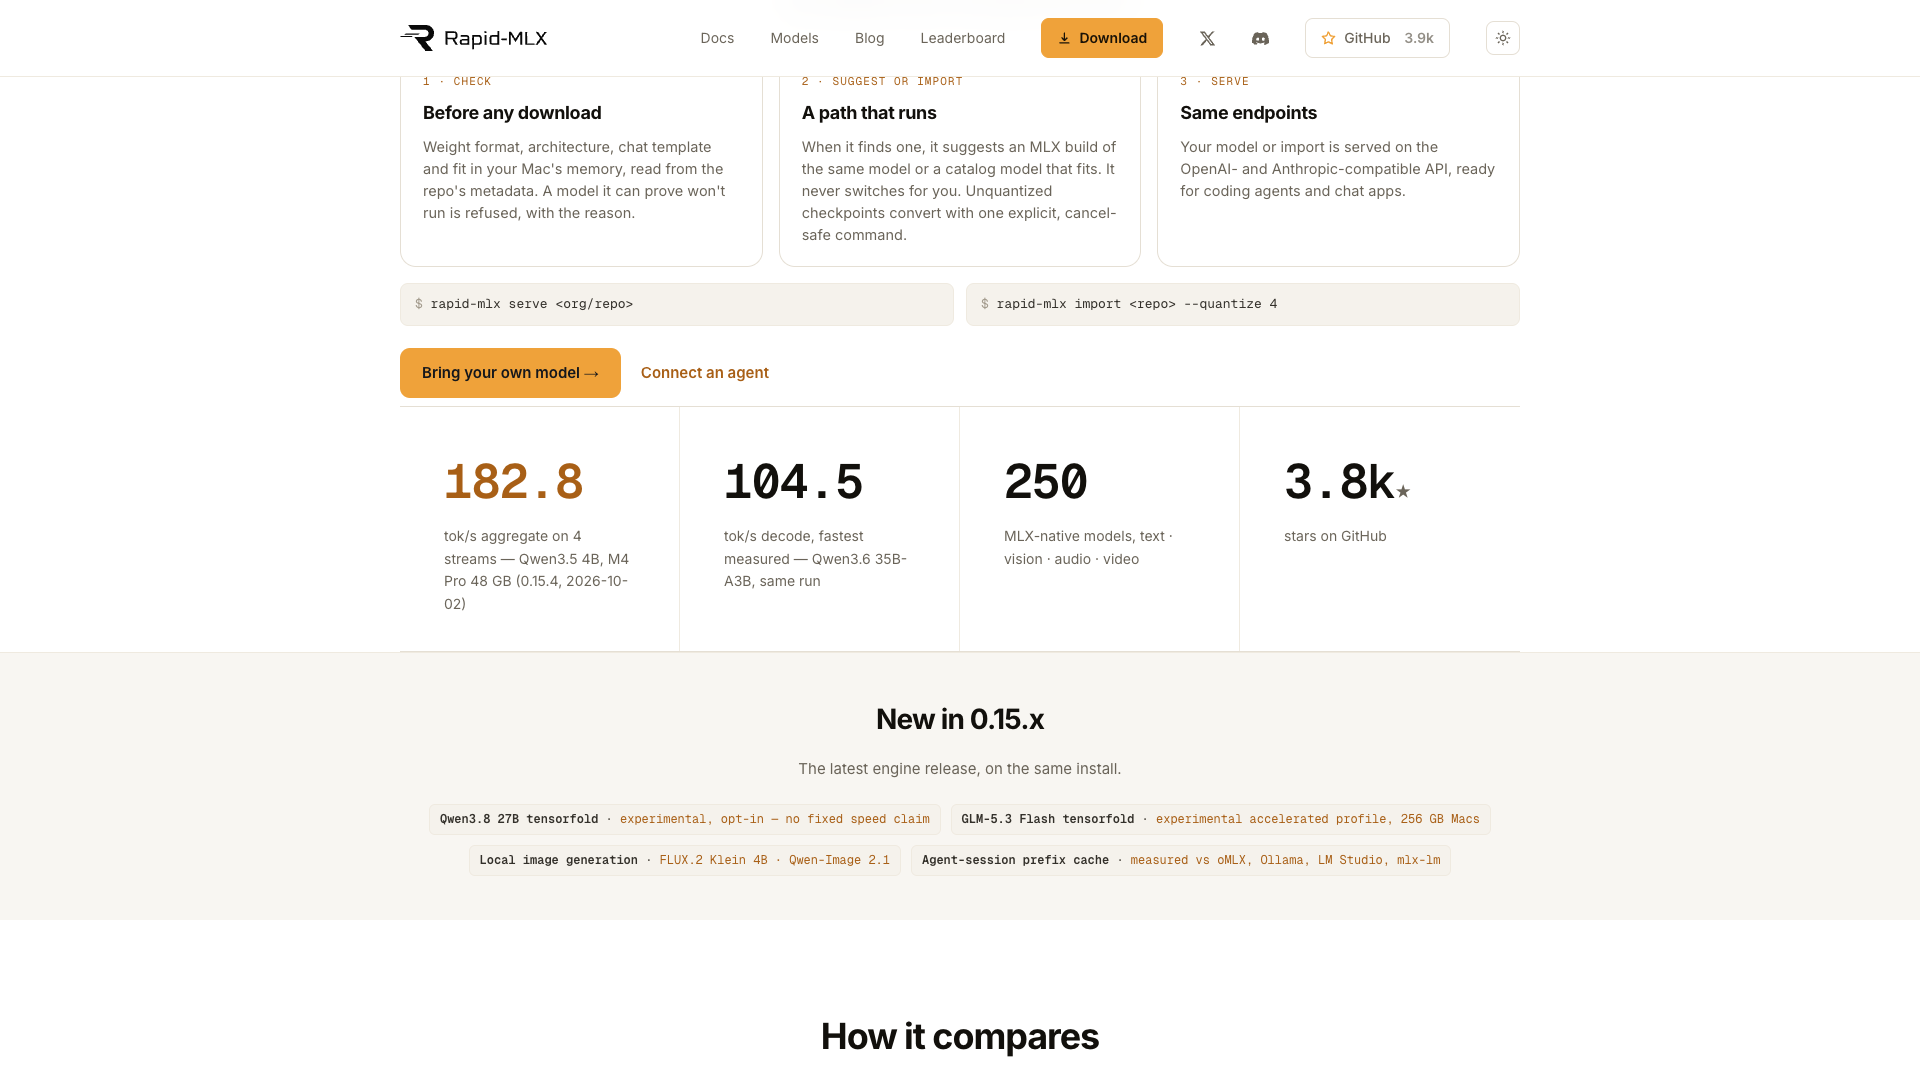Click the A path that runs heading
Screen dimensions: 1920x1080
pos(869,113)
